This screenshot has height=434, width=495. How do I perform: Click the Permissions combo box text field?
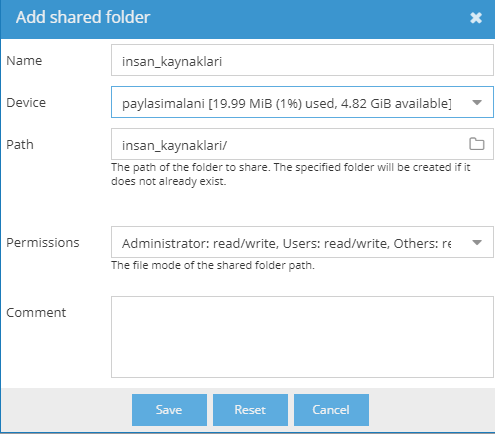[287, 243]
